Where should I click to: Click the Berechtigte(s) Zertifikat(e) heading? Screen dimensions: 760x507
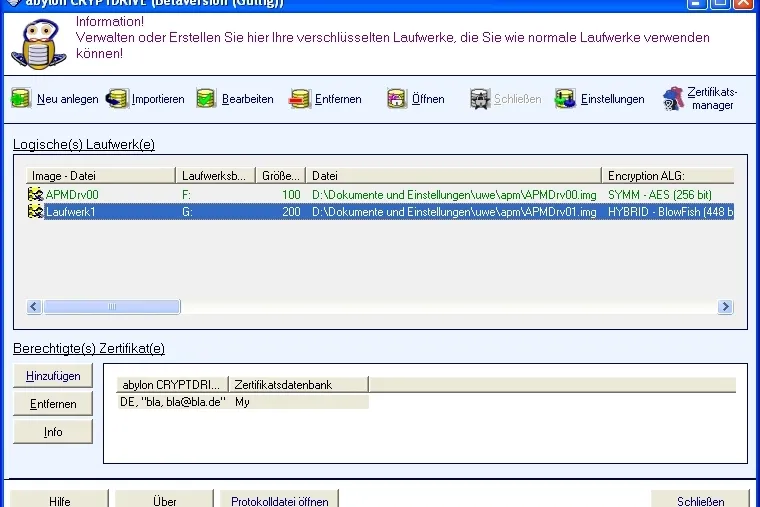pyautogui.click(x=89, y=349)
